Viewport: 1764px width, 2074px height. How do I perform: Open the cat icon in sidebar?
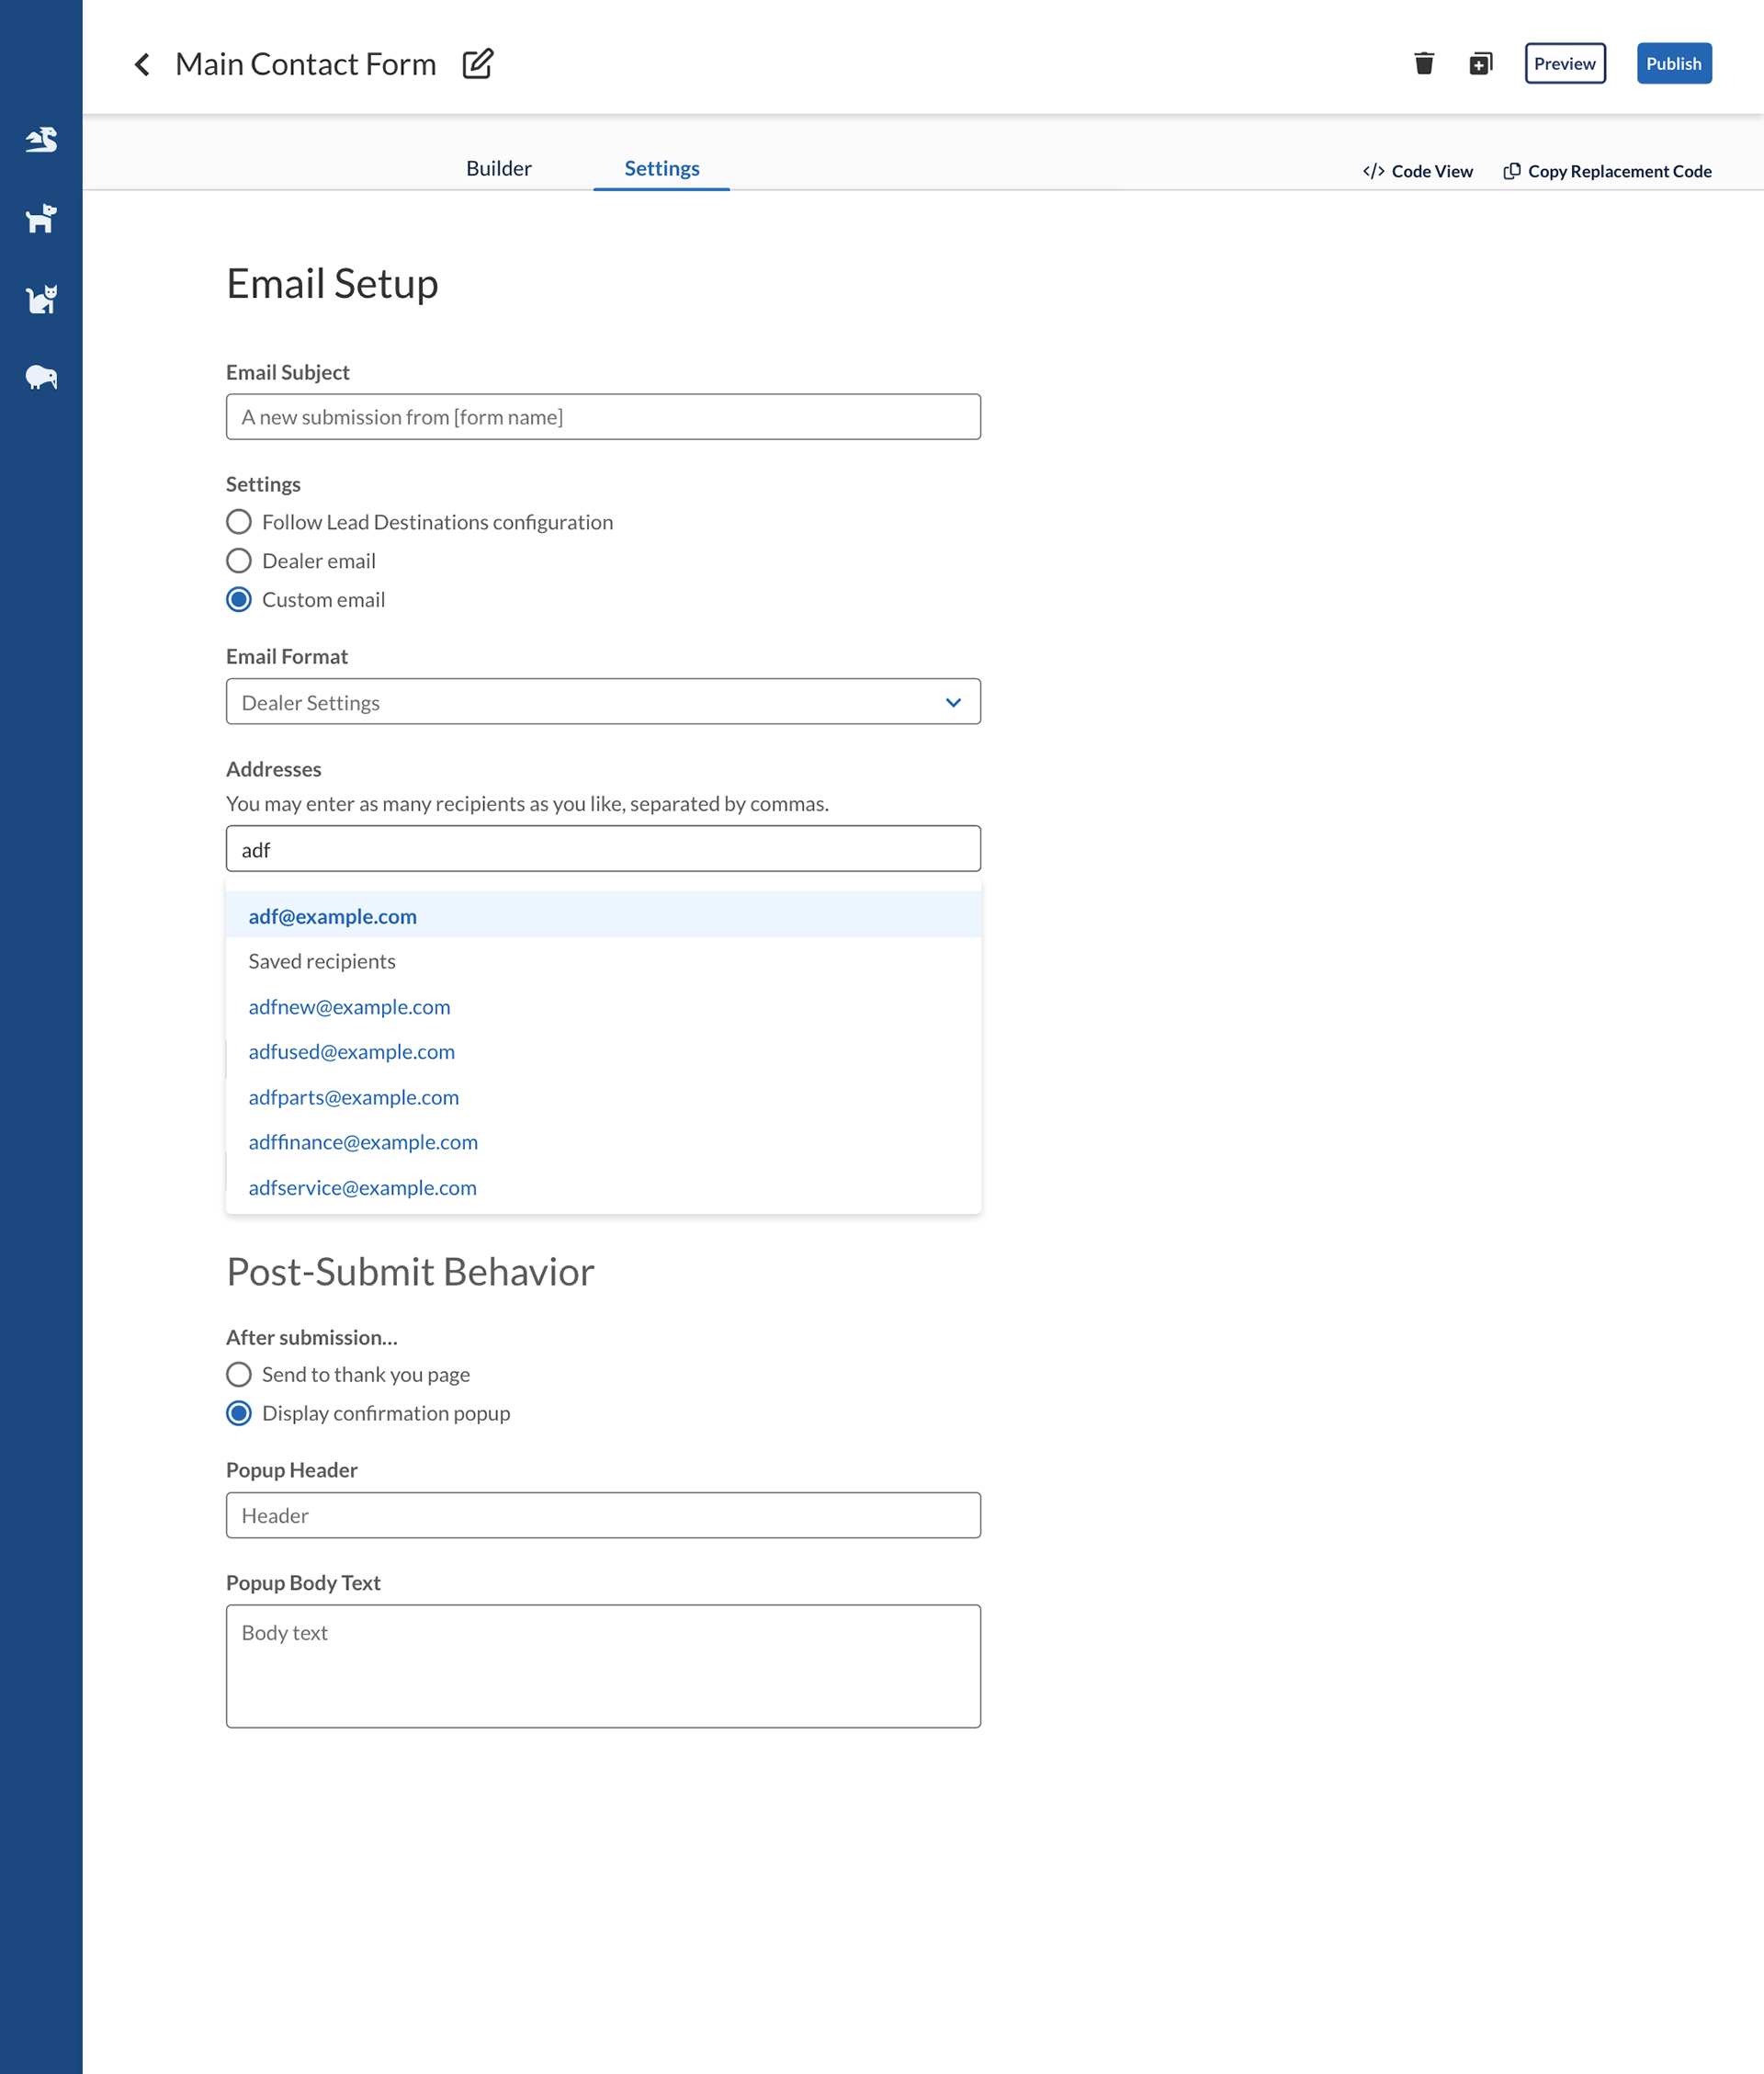[41, 298]
